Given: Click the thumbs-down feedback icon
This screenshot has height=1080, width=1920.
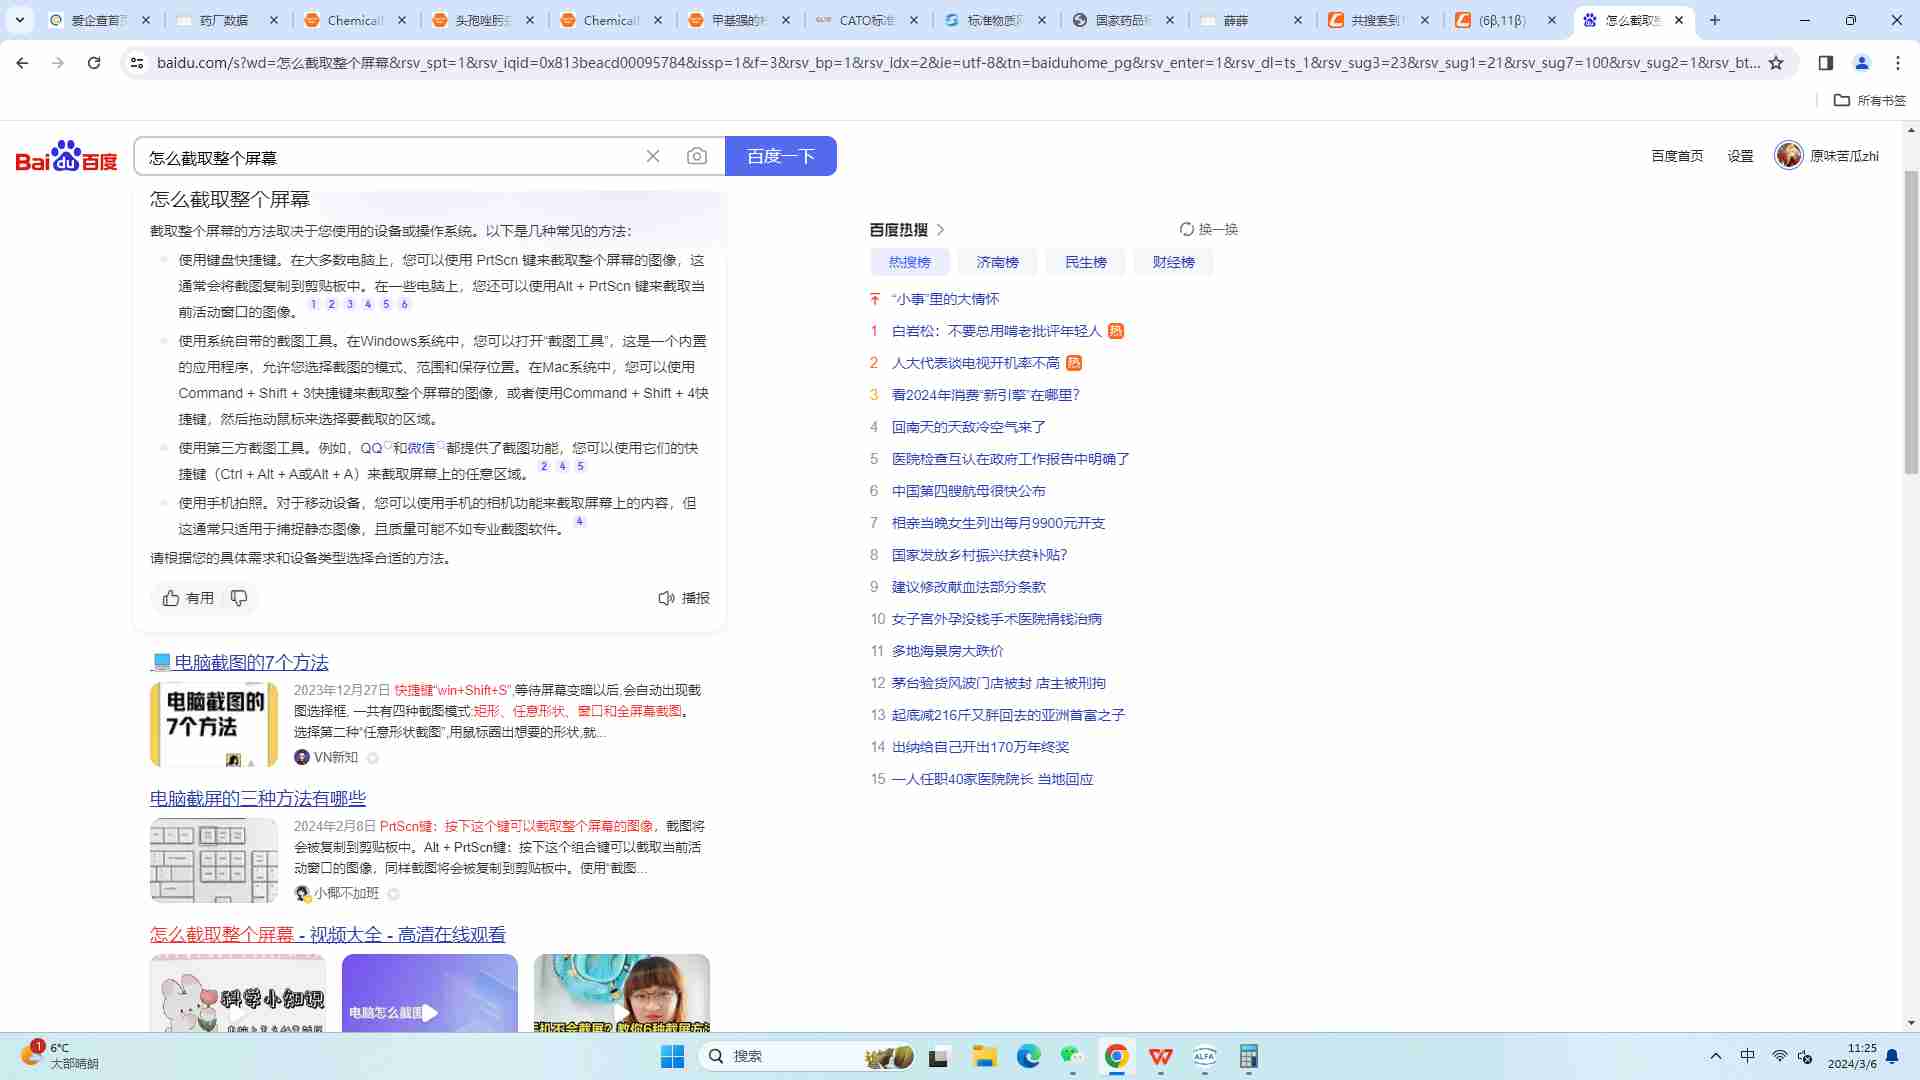Looking at the screenshot, I should click(239, 598).
